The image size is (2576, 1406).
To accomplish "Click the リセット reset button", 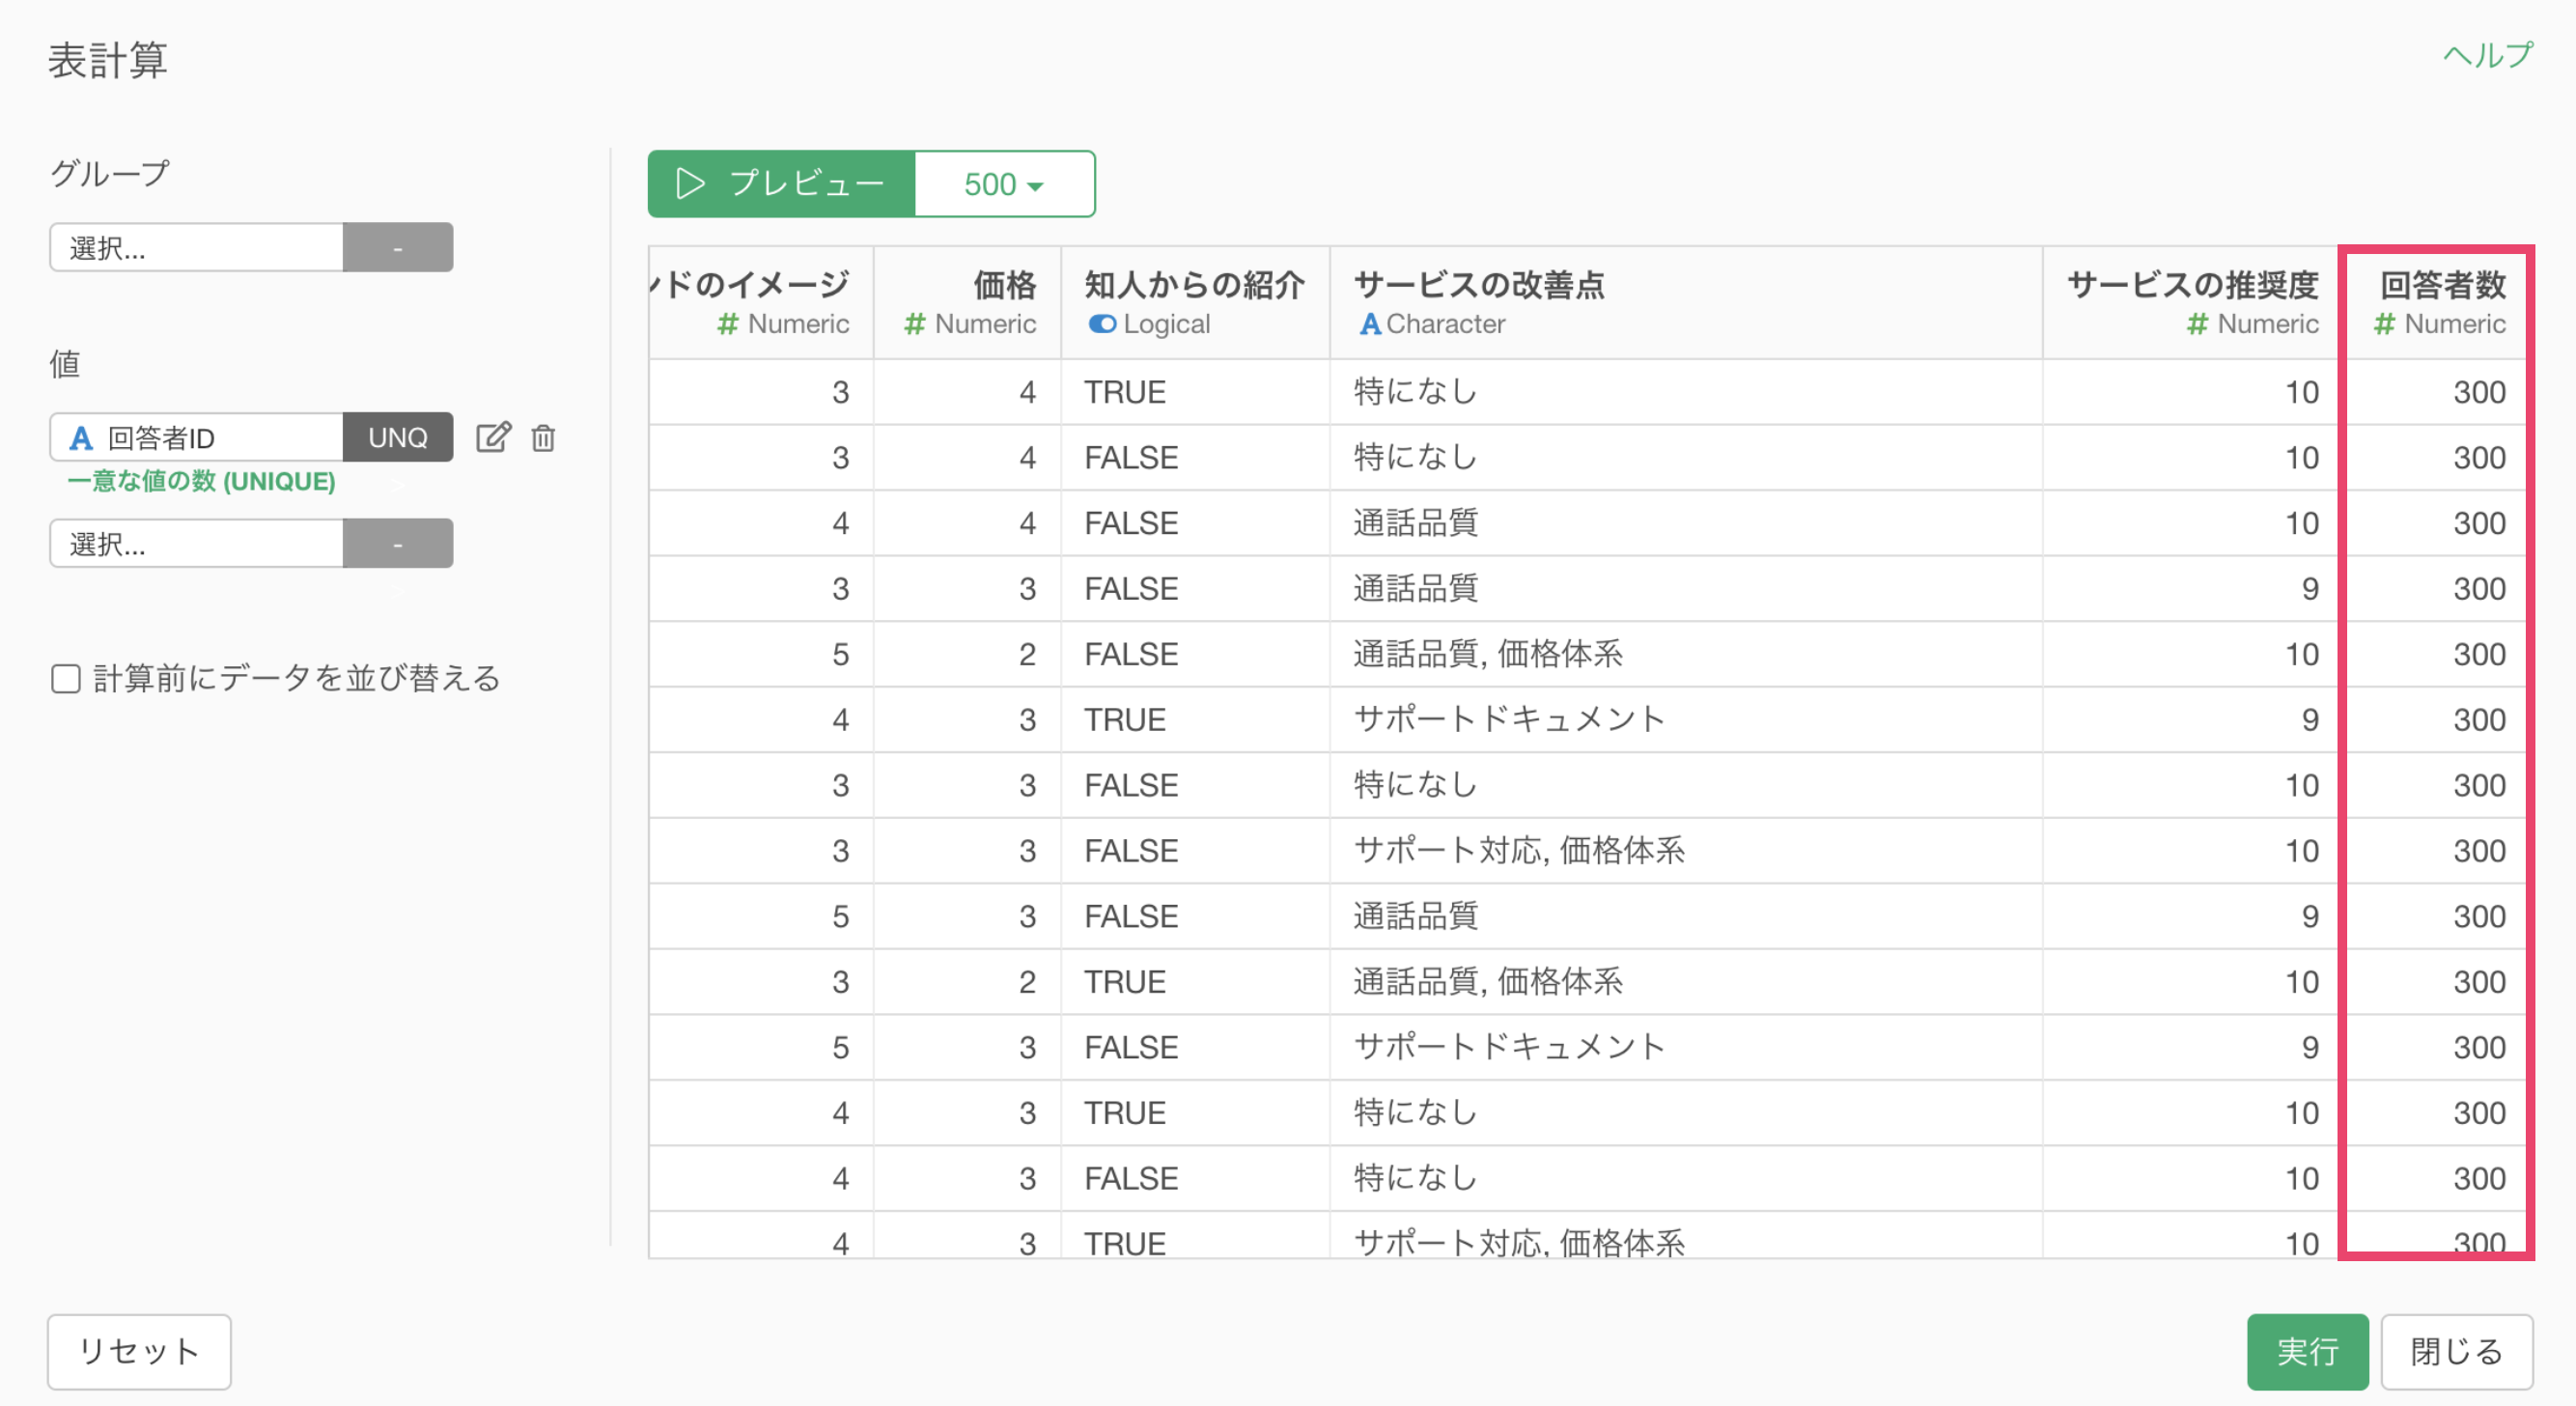I will coord(139,1351).
